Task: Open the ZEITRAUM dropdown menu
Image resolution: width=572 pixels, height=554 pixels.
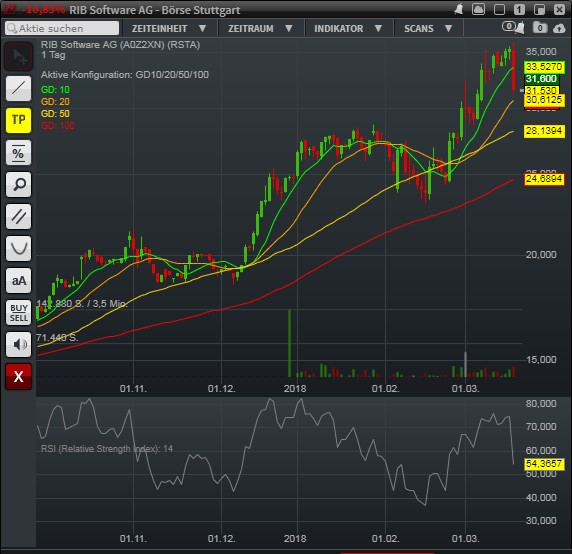Action: 261,28
